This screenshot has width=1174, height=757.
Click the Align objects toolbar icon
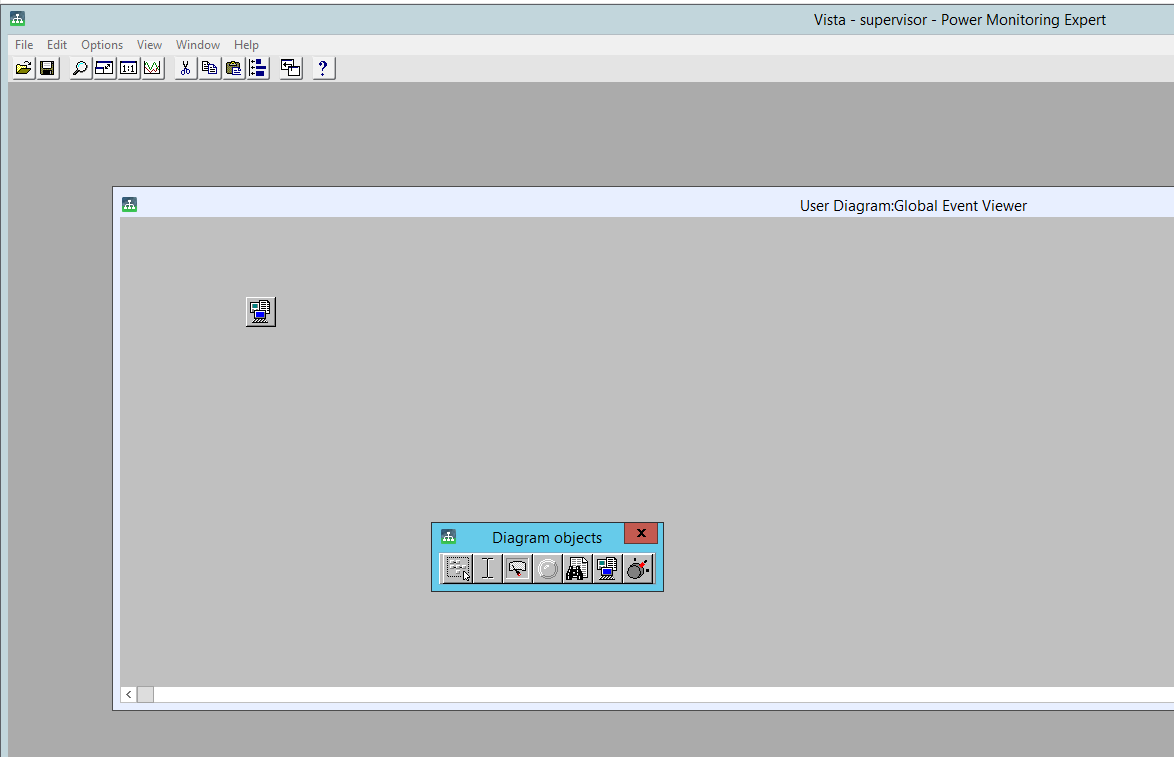[x=258, y=69]
